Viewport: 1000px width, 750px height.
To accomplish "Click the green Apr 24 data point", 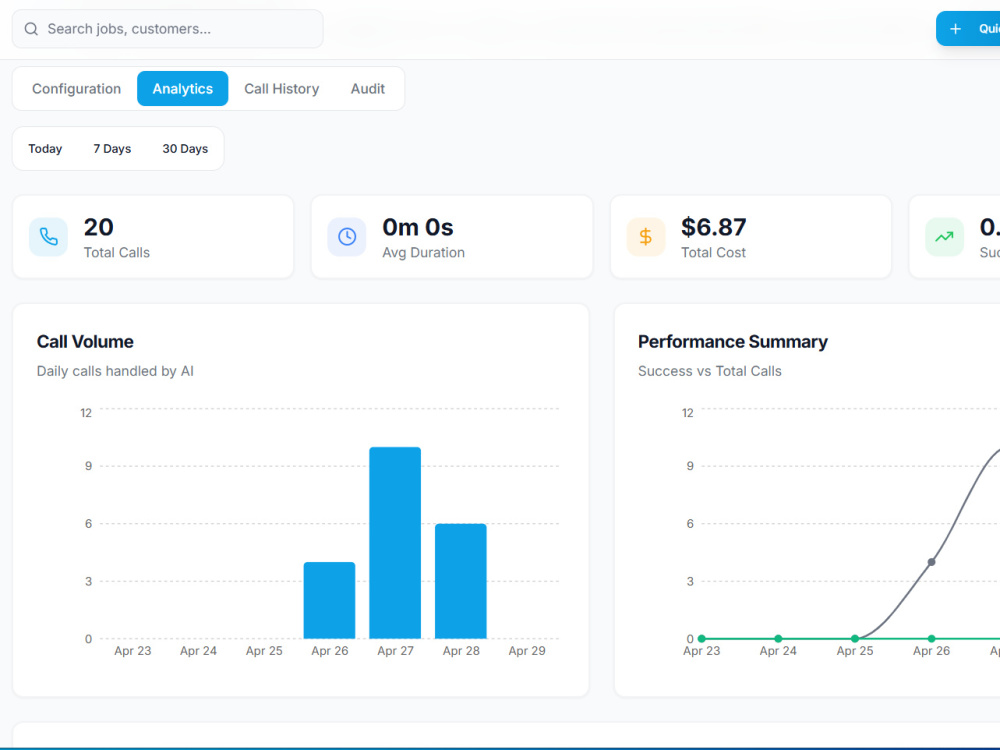I will pos(778,638).
